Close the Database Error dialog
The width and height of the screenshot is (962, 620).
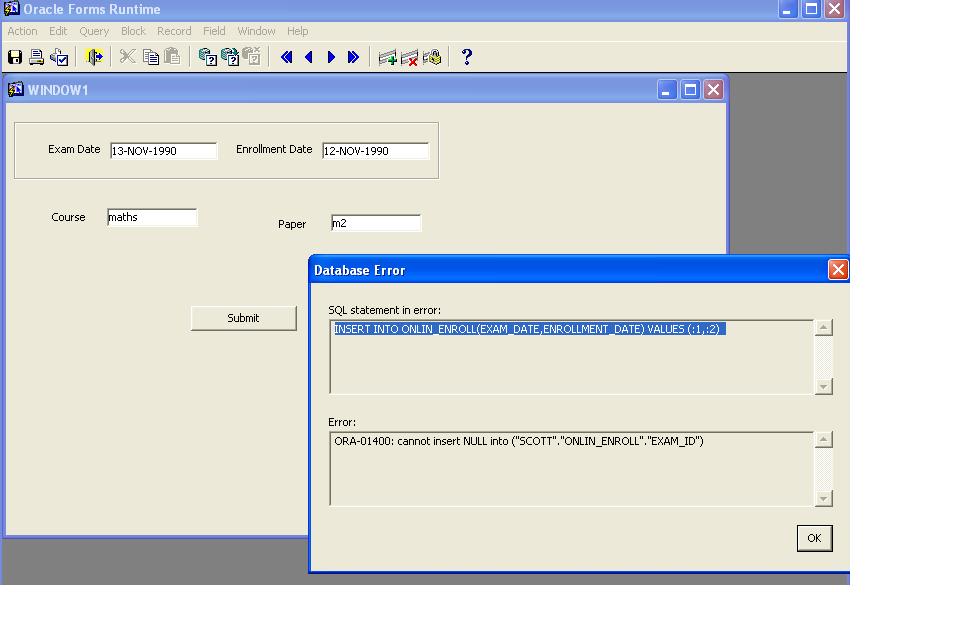838,270
